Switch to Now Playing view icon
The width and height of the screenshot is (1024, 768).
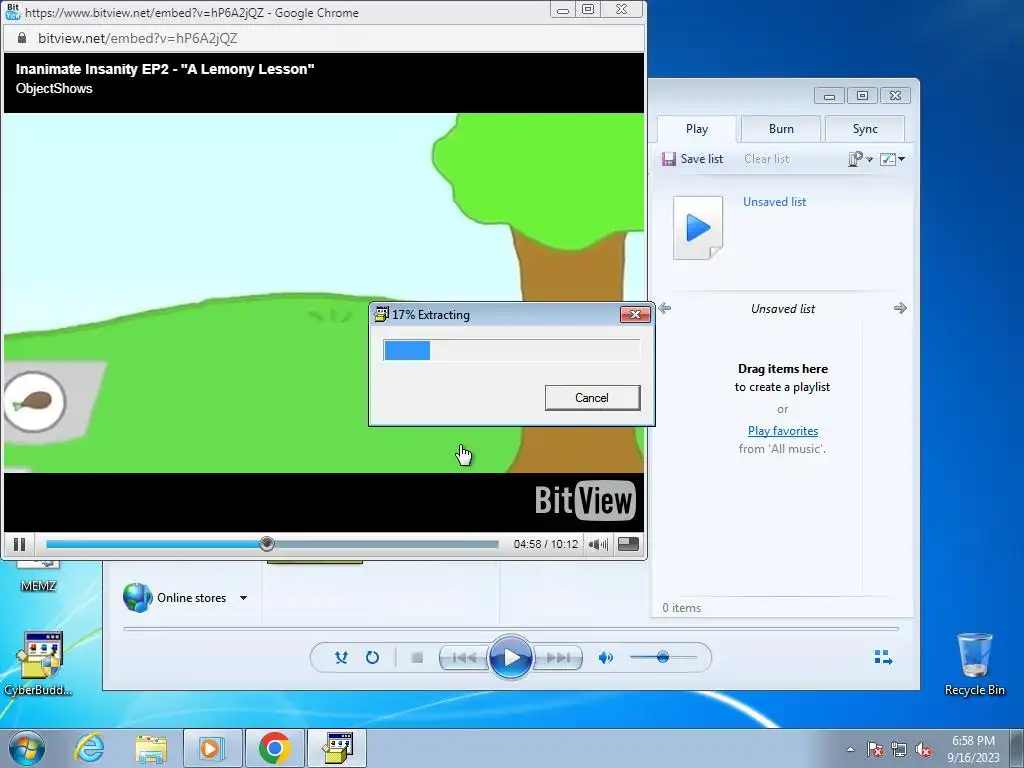coord(883,657)
